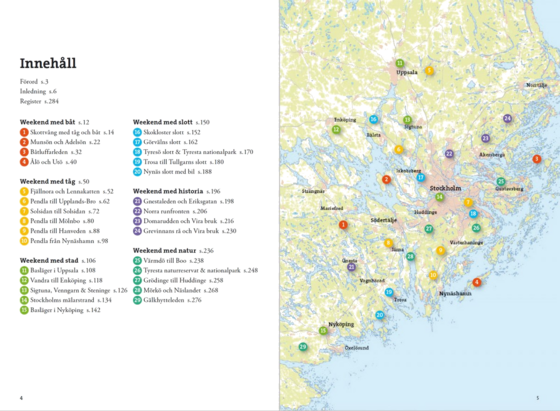This screenshot has width=560, height=411.
Task: Click red map marker 3 in archipelago
Action: pyautogui.click(x=536, y=159)
